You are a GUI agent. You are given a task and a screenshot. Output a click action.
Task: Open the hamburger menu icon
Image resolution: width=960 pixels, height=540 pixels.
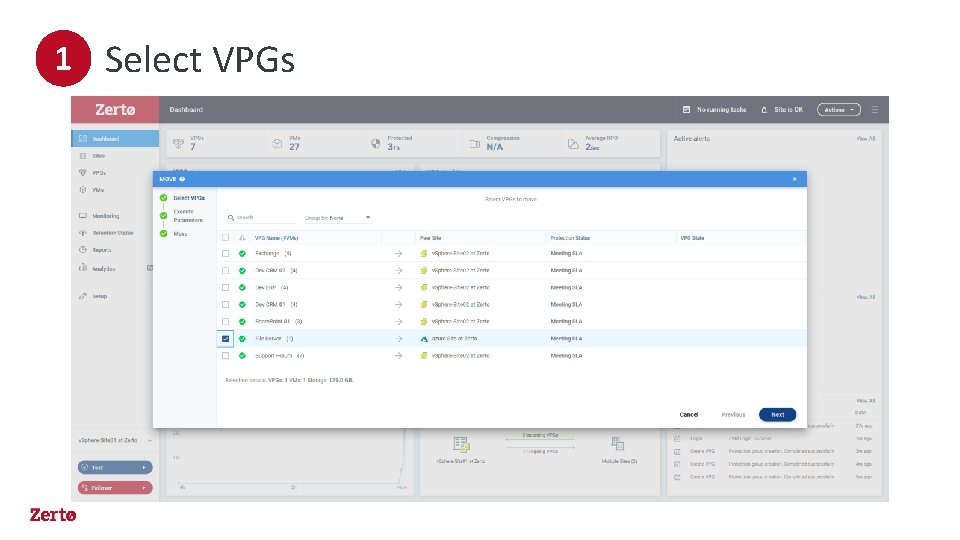click(x=875, y=110)
